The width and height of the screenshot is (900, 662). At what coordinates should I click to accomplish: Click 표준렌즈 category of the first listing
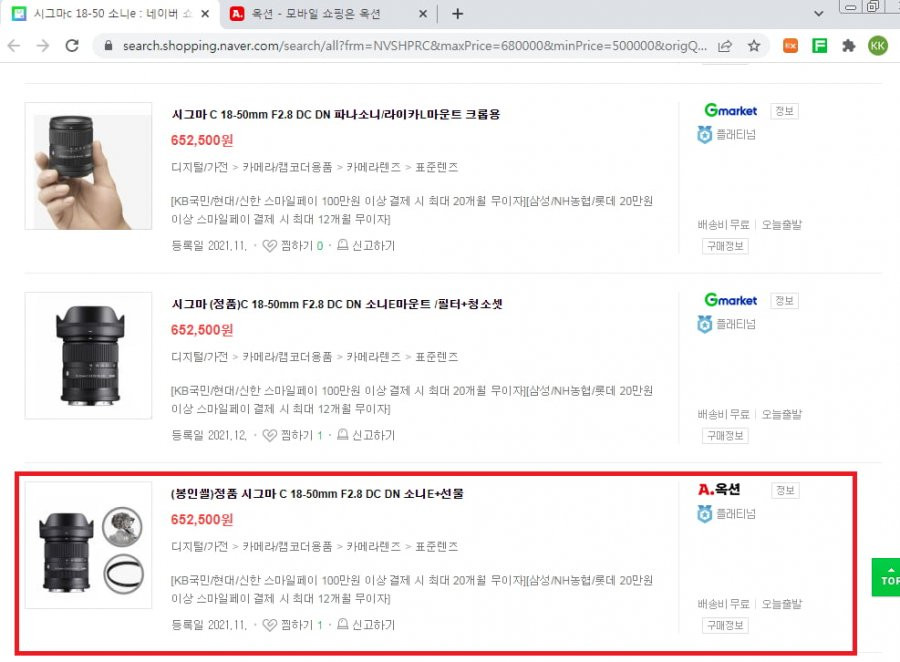[437, 167]
